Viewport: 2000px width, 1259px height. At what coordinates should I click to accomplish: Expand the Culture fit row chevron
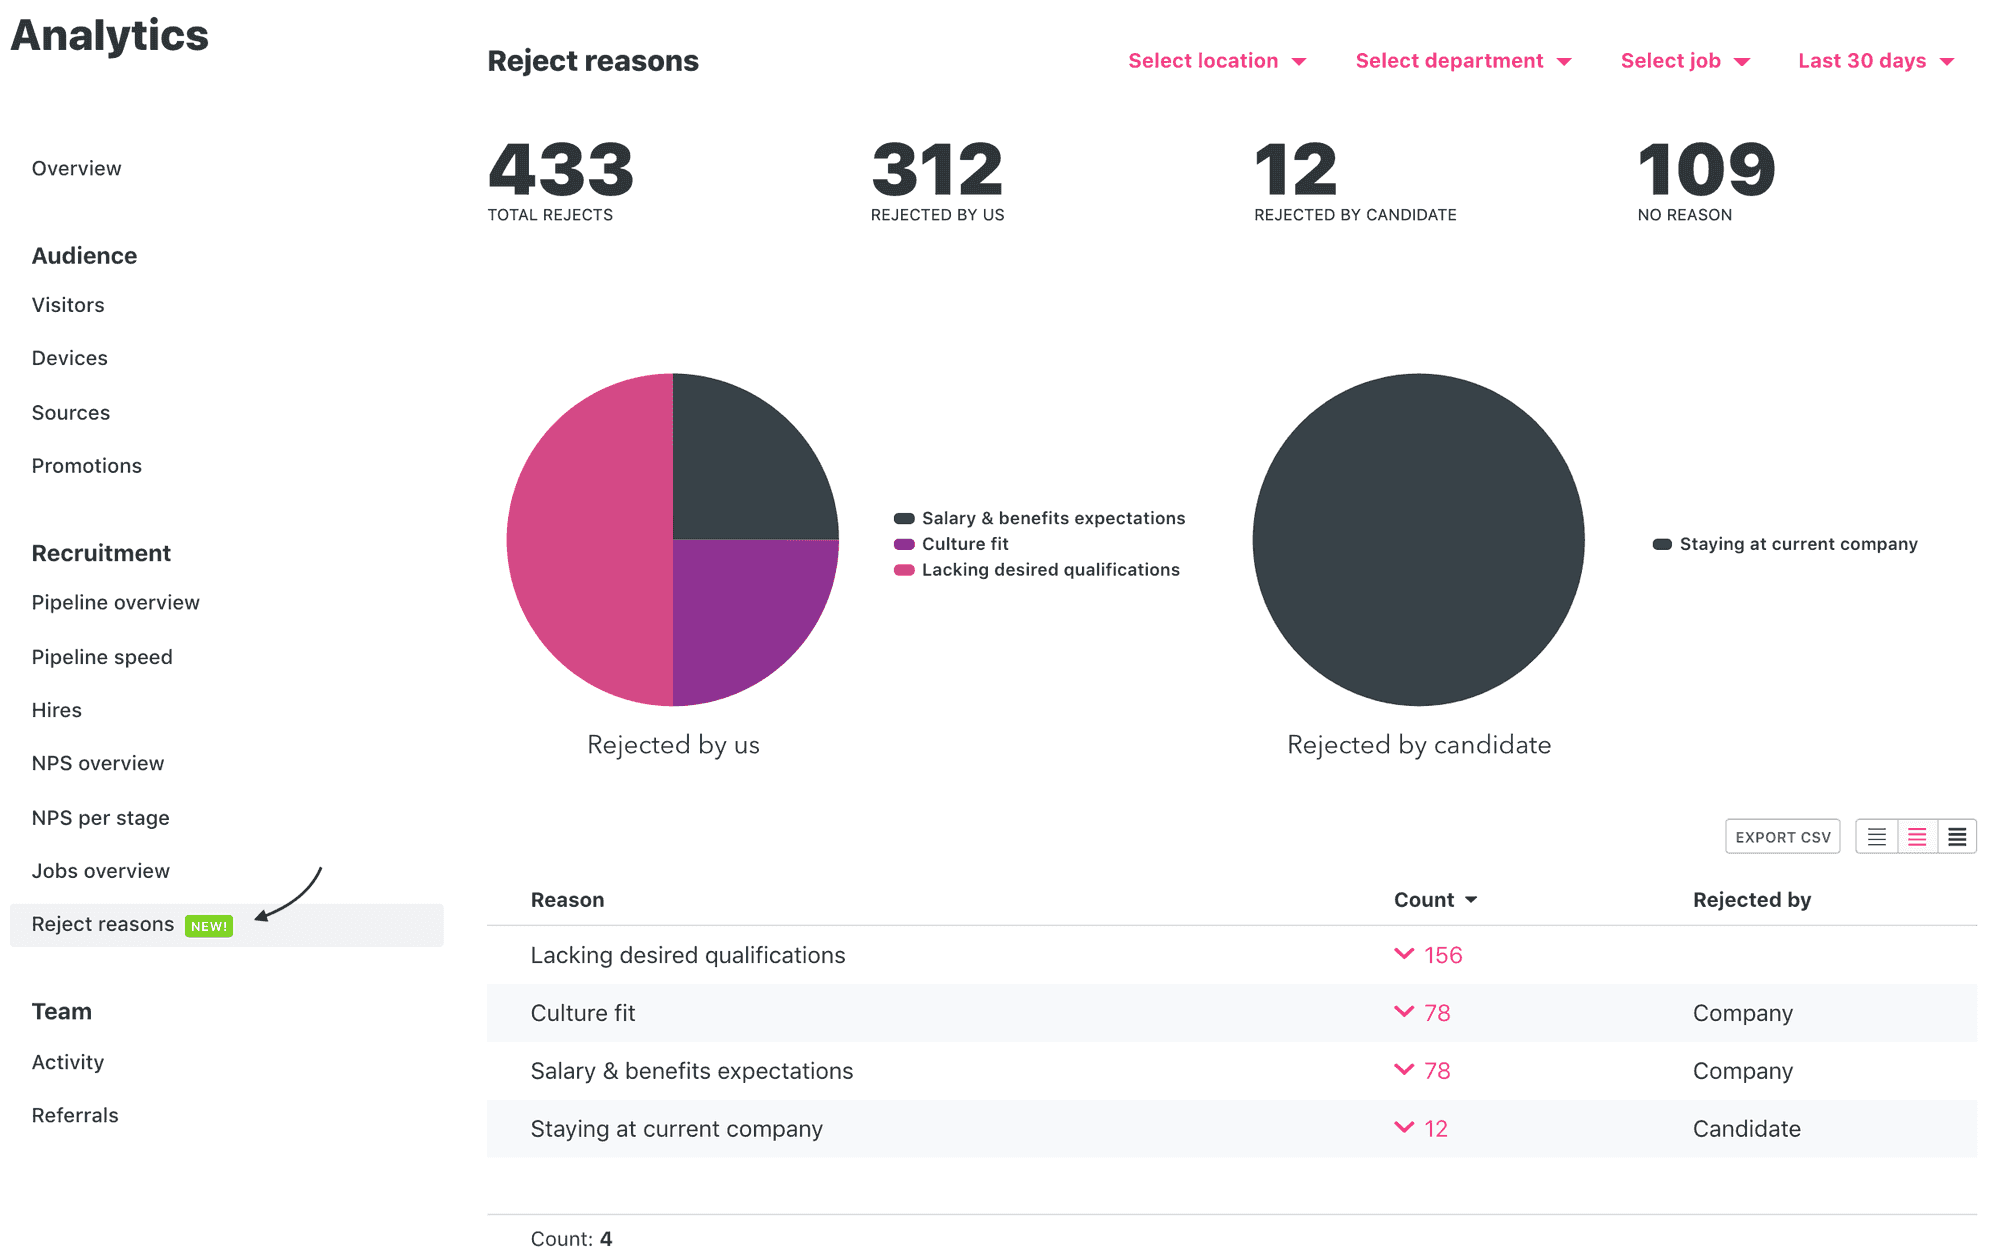pos(1404,1011)
